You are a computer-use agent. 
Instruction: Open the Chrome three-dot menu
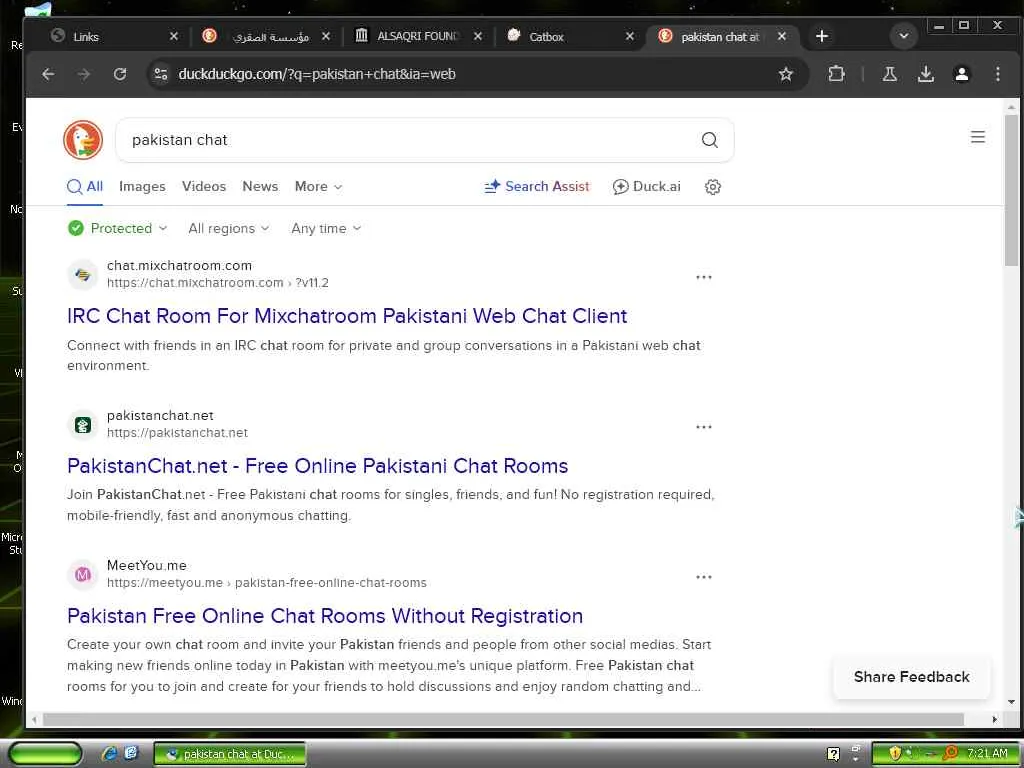tap(997, 74)
